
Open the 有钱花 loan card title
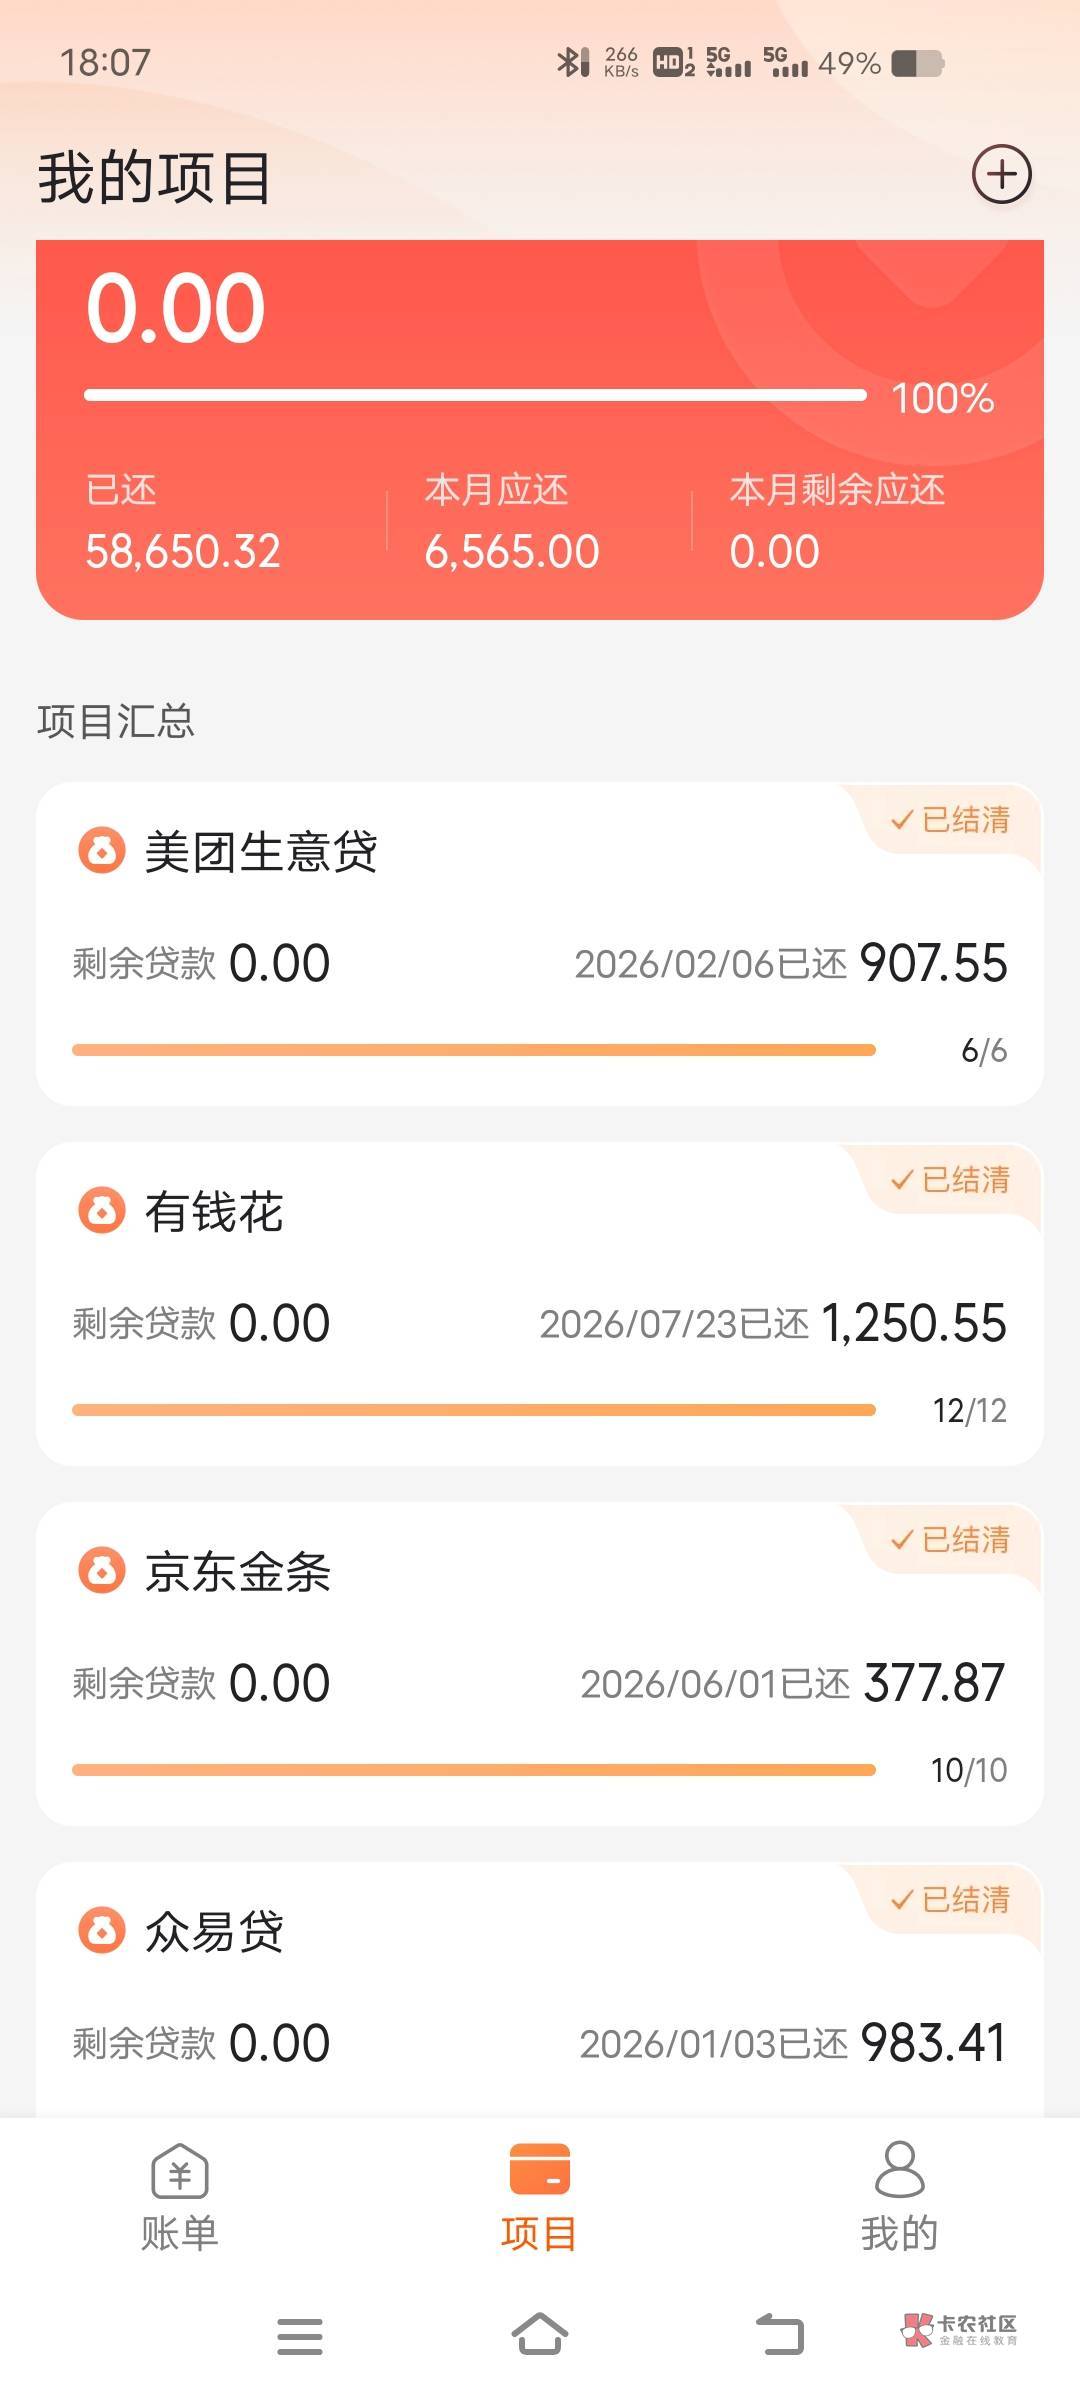coord(214,1212)
